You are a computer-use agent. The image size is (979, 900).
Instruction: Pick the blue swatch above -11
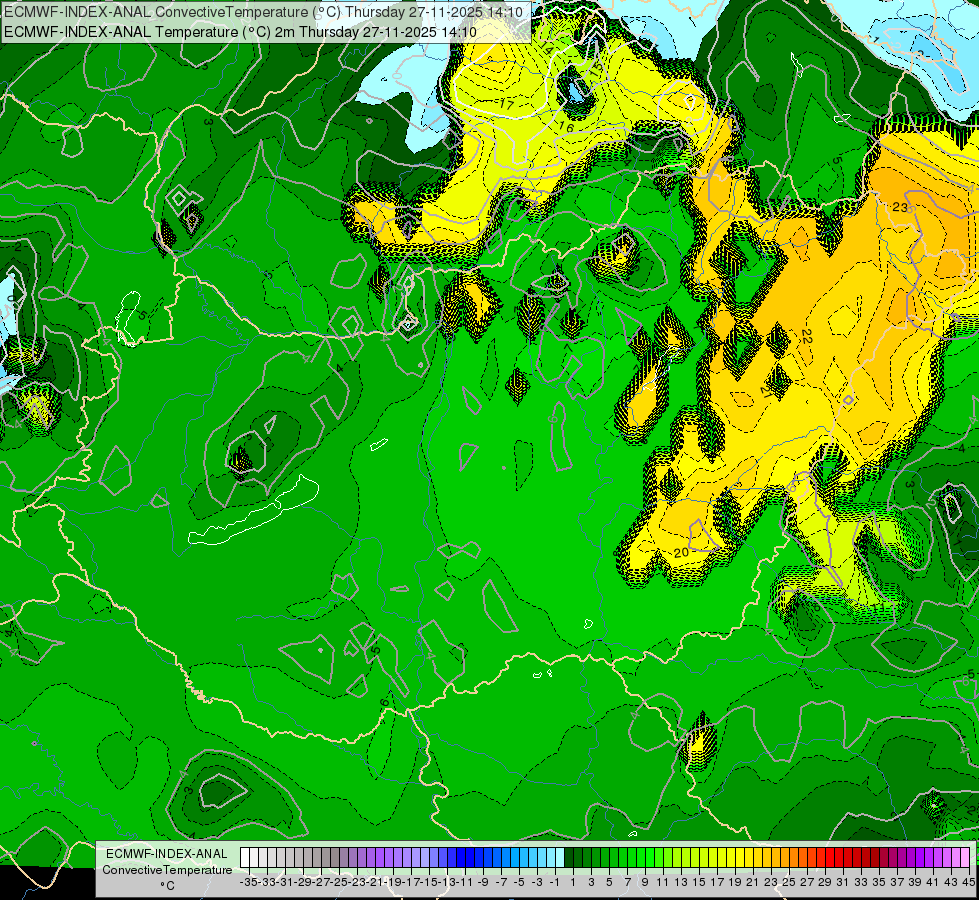(x=461, y=858)
